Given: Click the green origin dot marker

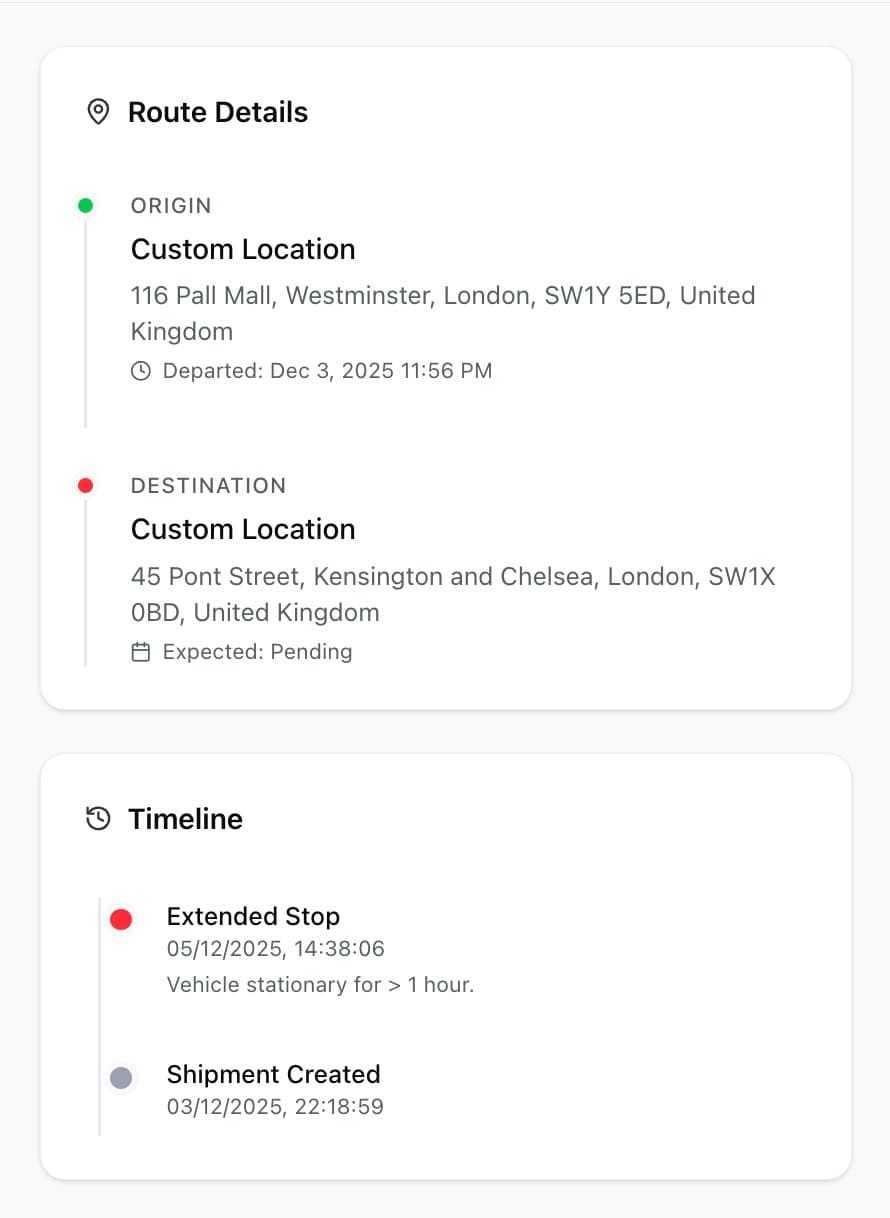Looking at the screenshot, I should (86, 206).
